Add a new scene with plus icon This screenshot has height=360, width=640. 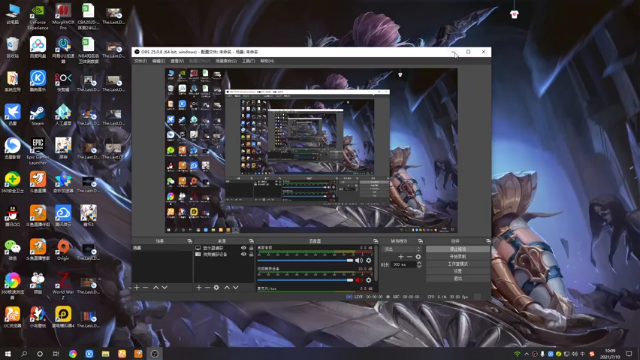tap(137, 288)
